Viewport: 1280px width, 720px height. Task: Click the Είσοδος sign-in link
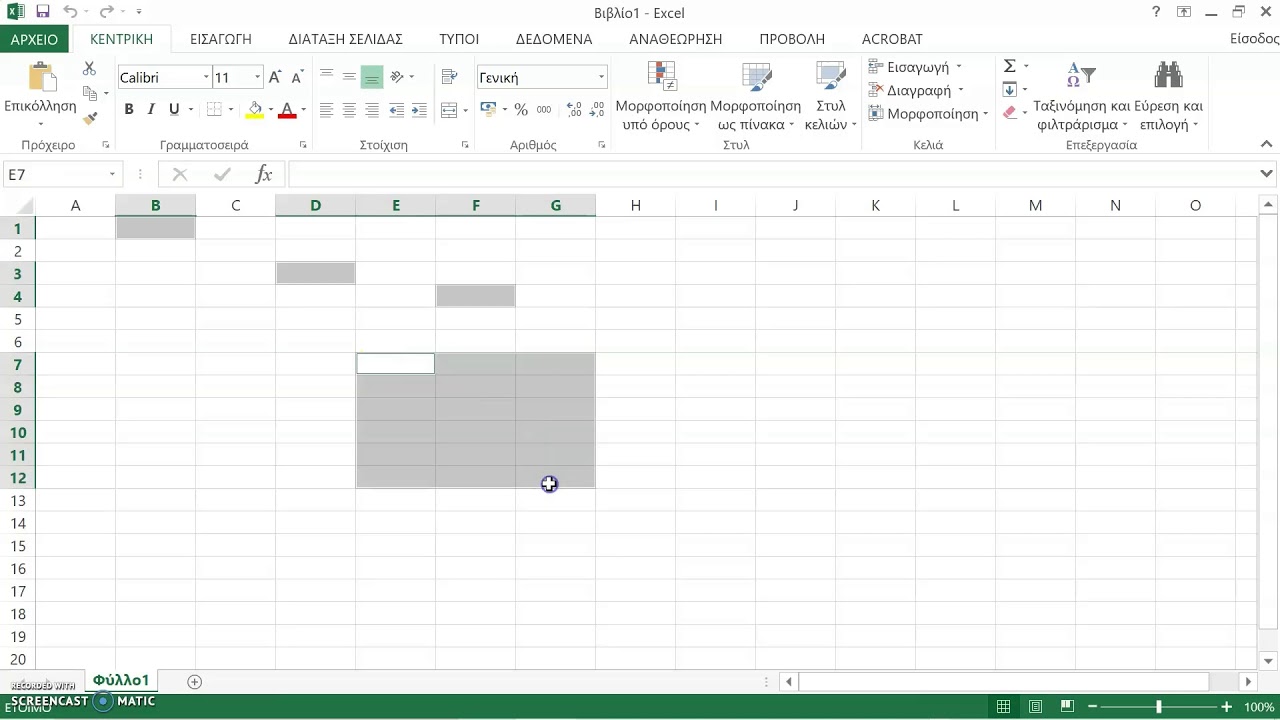[1255, 39]
